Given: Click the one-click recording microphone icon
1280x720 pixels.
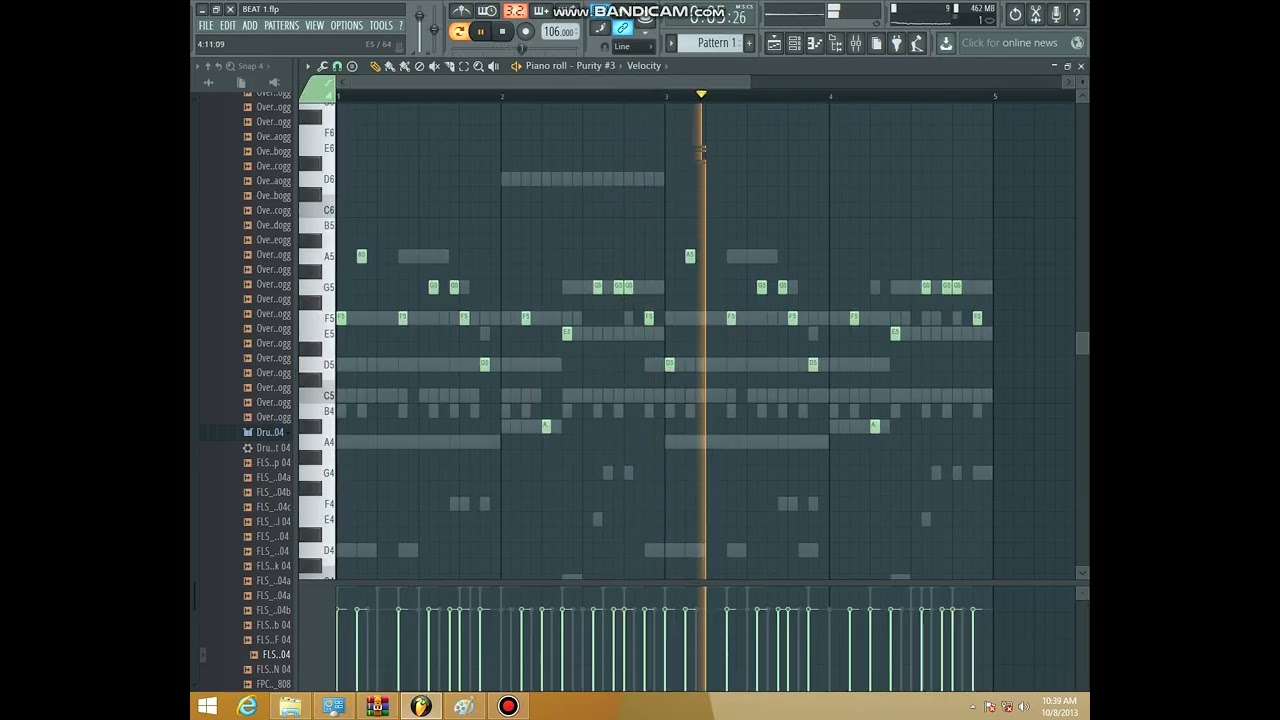Looking at the screenshot, I should pyautogui.click(x=1056, y=14).
